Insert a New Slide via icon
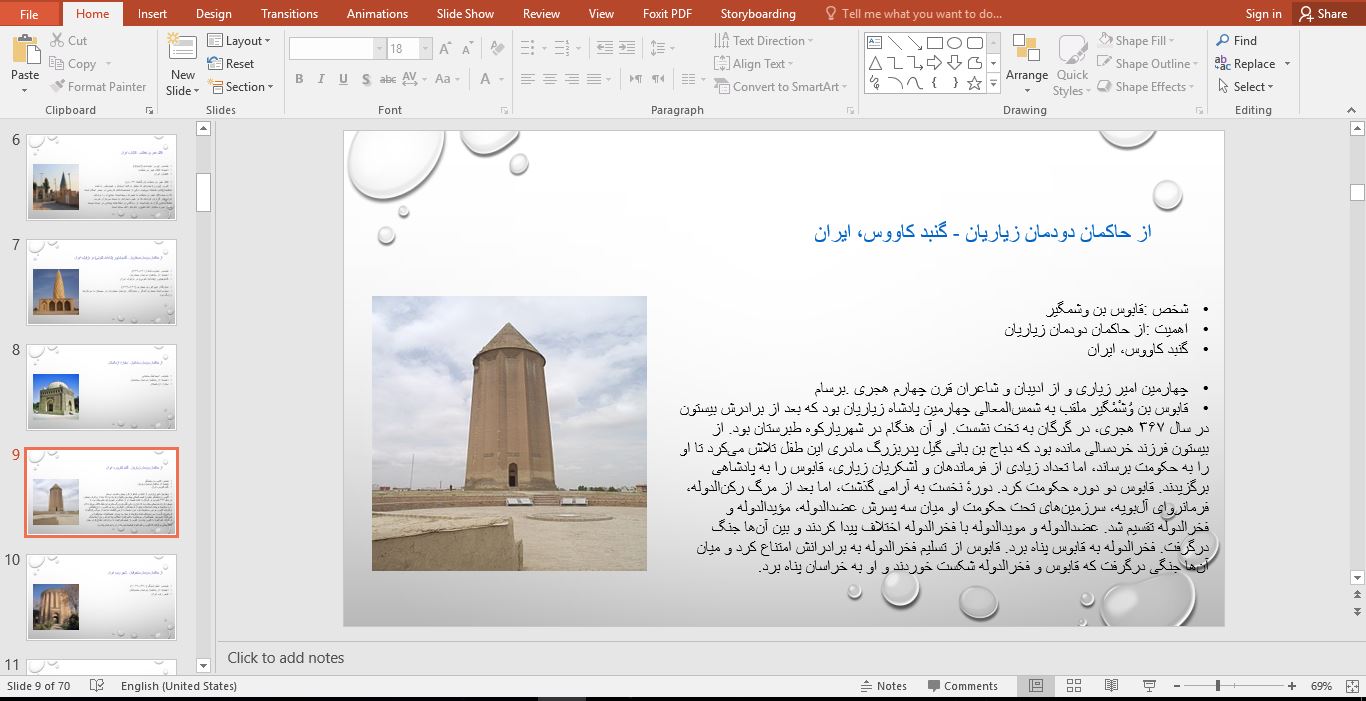Image resolution: width=1366 pixels, height=701 pixels. pos(182,48)
